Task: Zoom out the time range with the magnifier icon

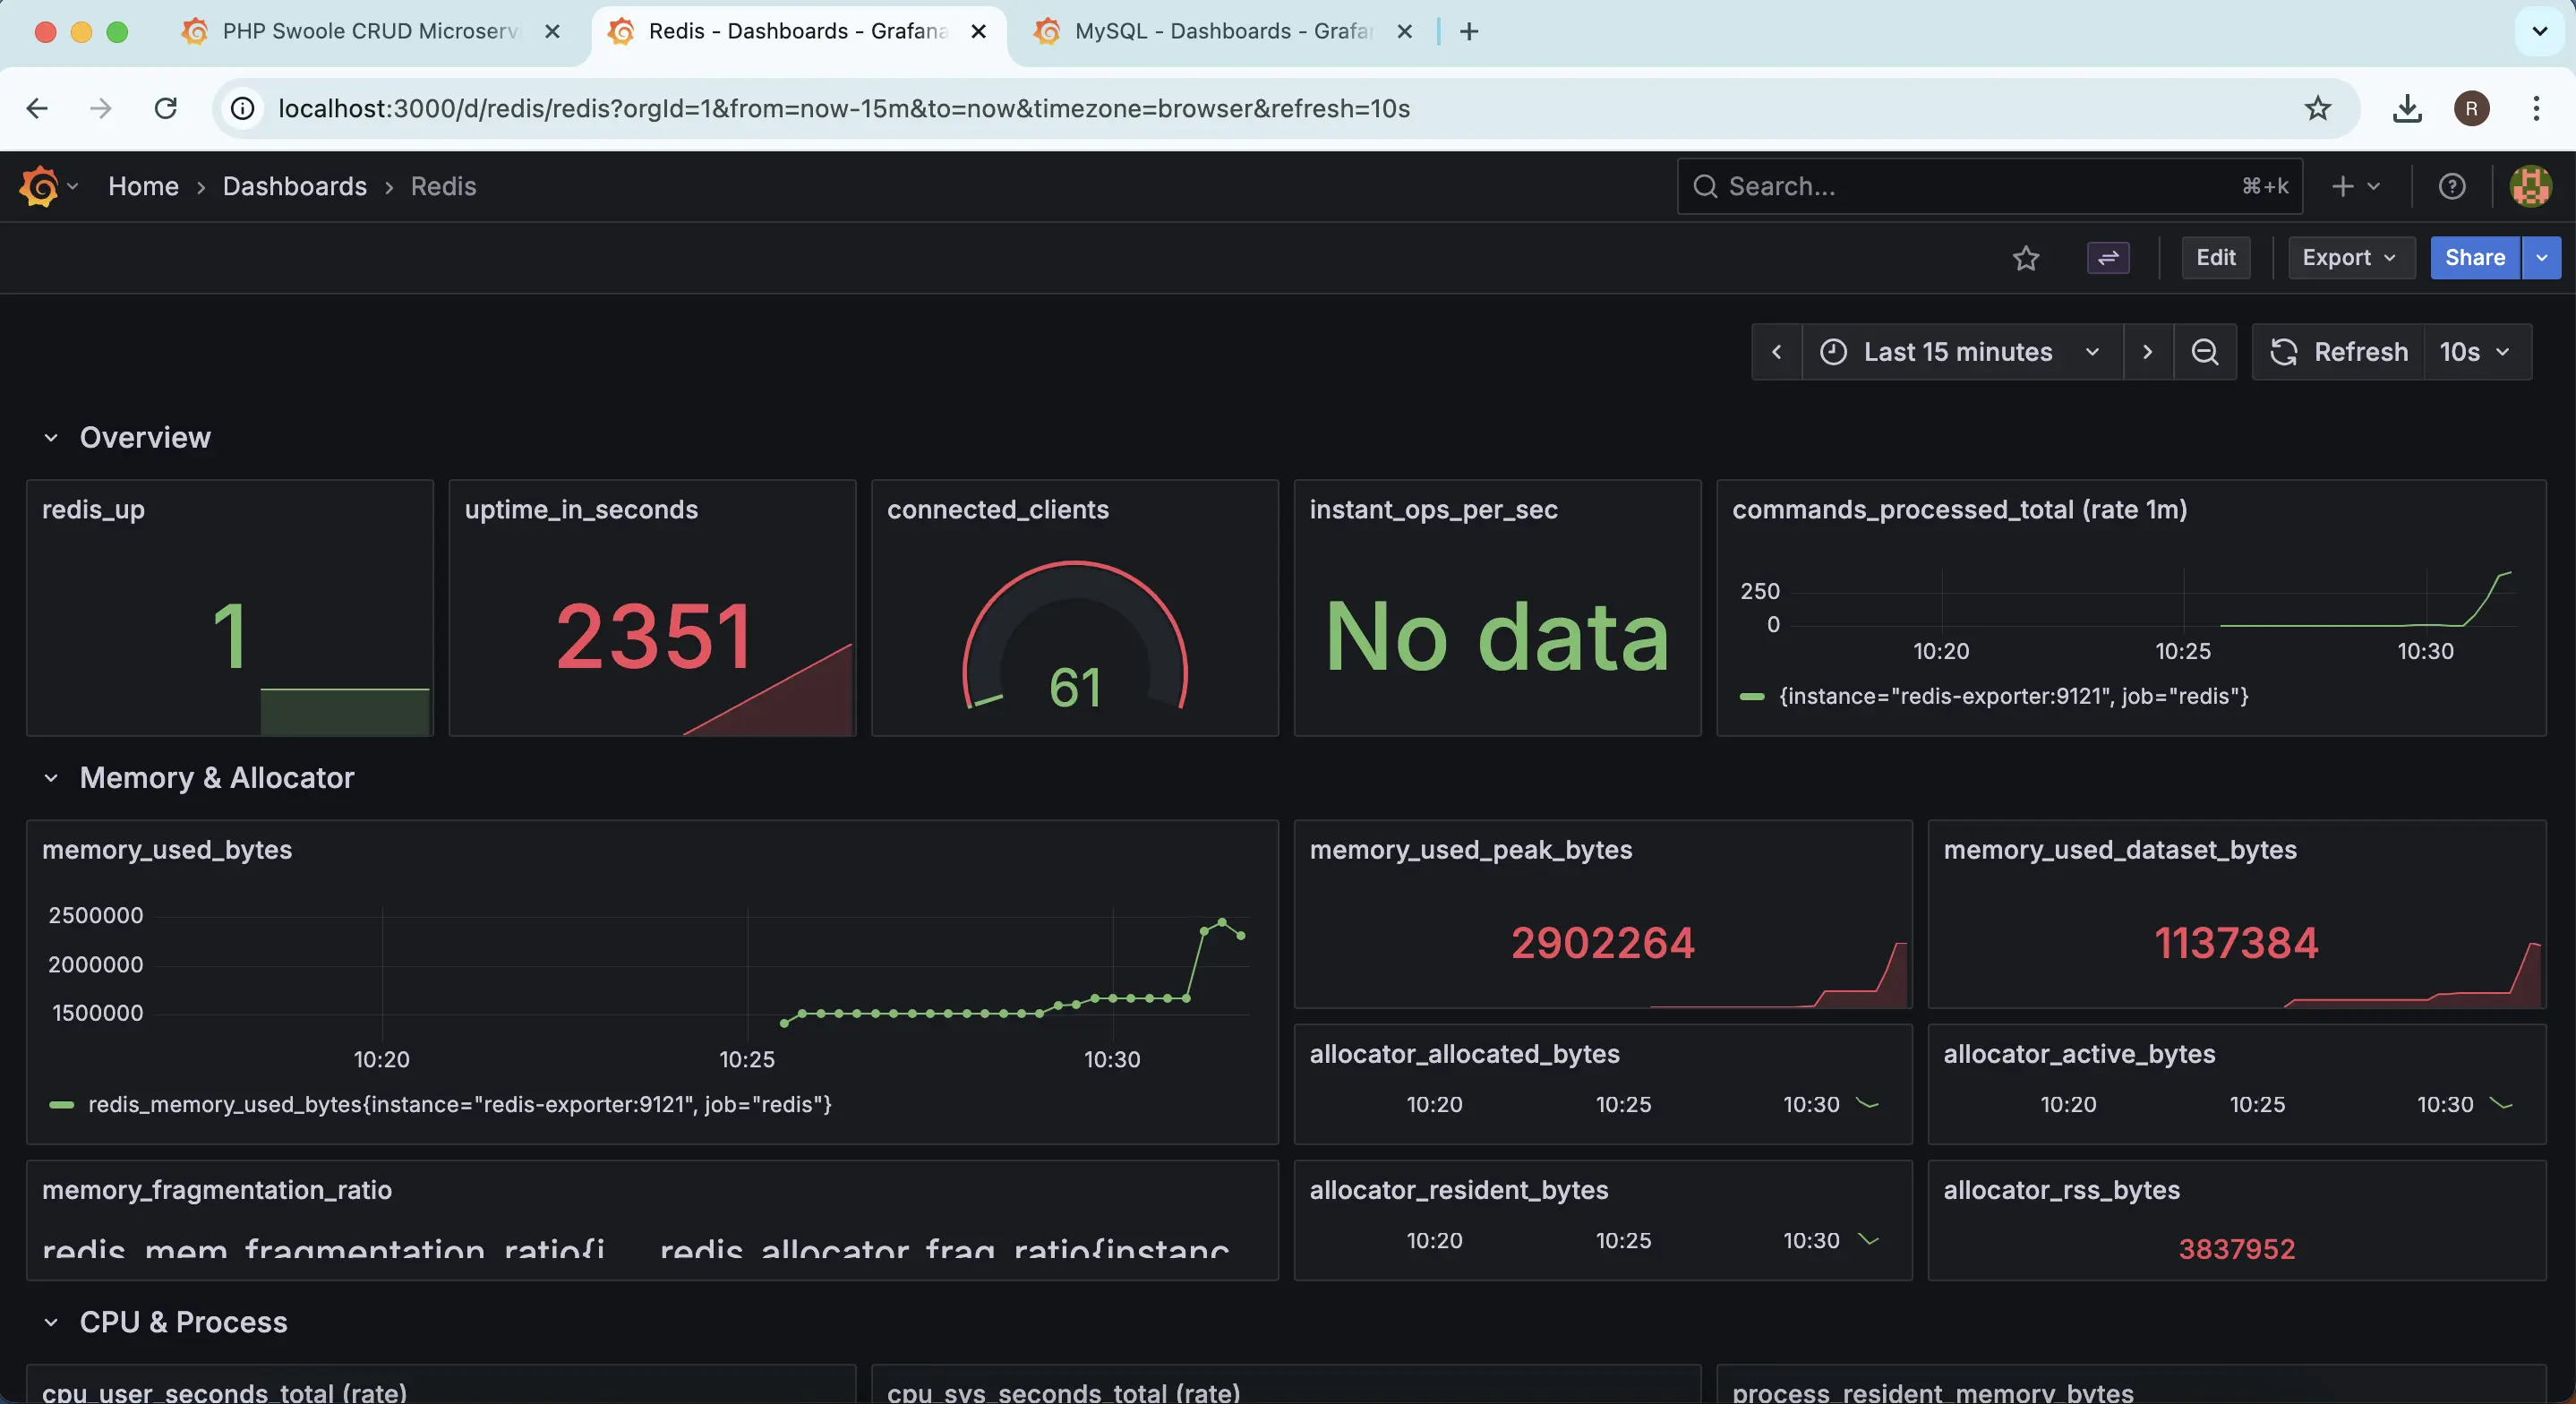Action: click(x=2206, y=352)
